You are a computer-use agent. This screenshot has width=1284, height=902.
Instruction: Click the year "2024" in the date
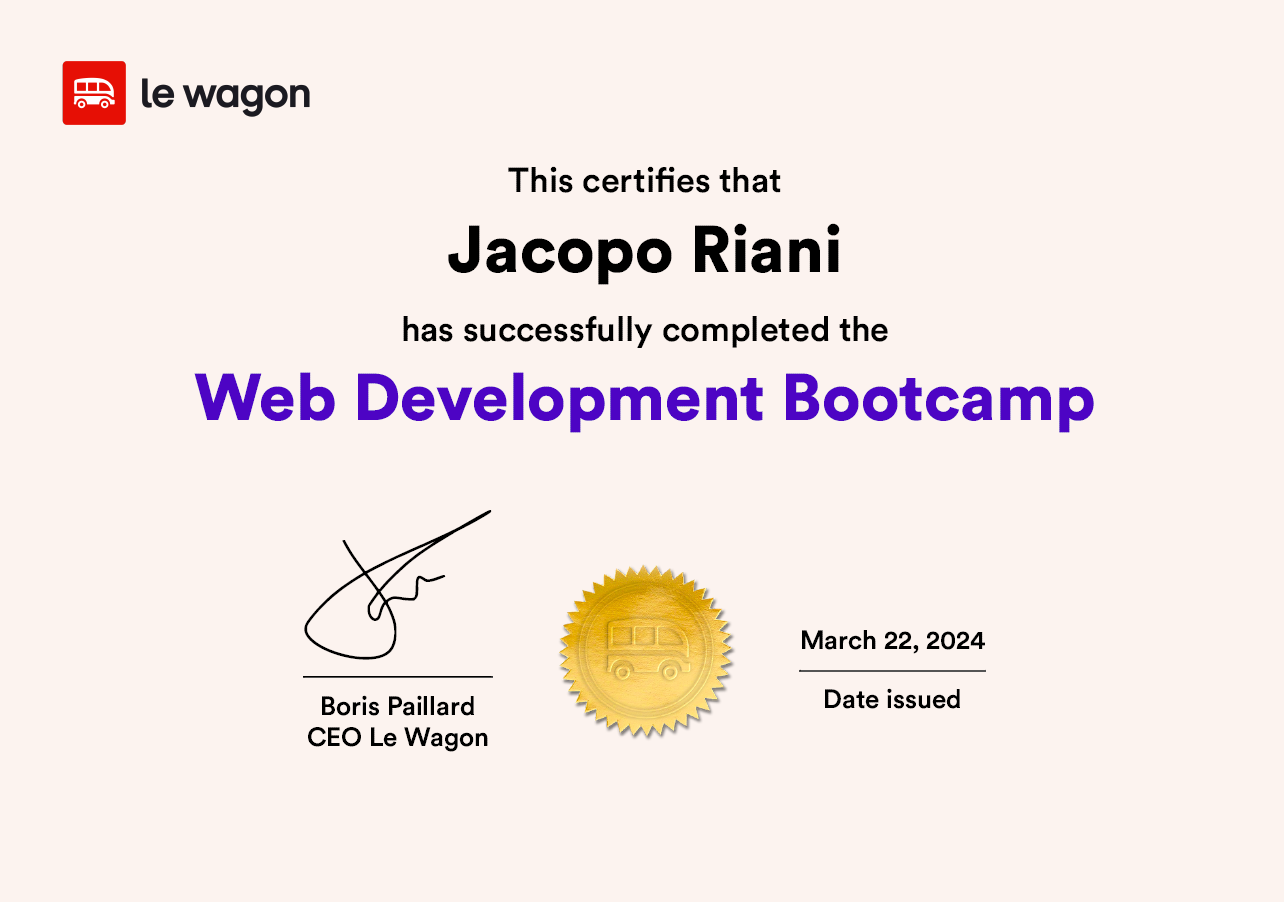(x=955, y=640)
